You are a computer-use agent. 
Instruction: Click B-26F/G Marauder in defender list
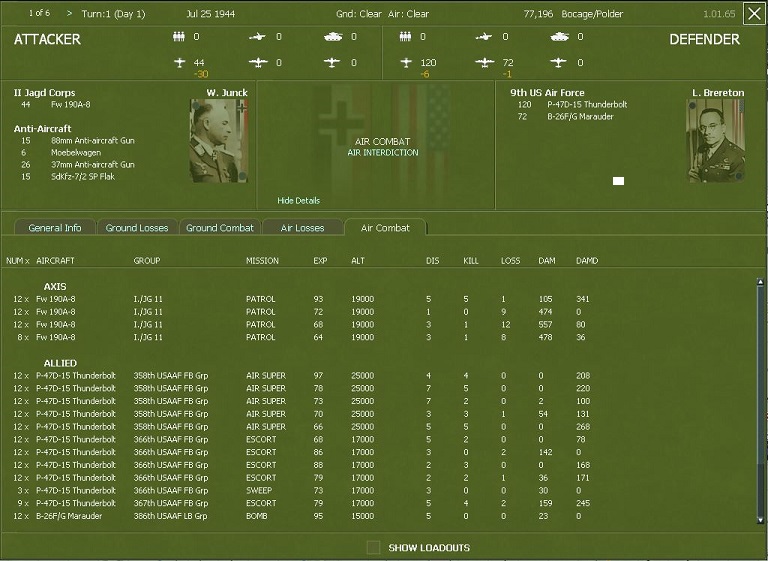pyautogui.click(x=580, y=117)
